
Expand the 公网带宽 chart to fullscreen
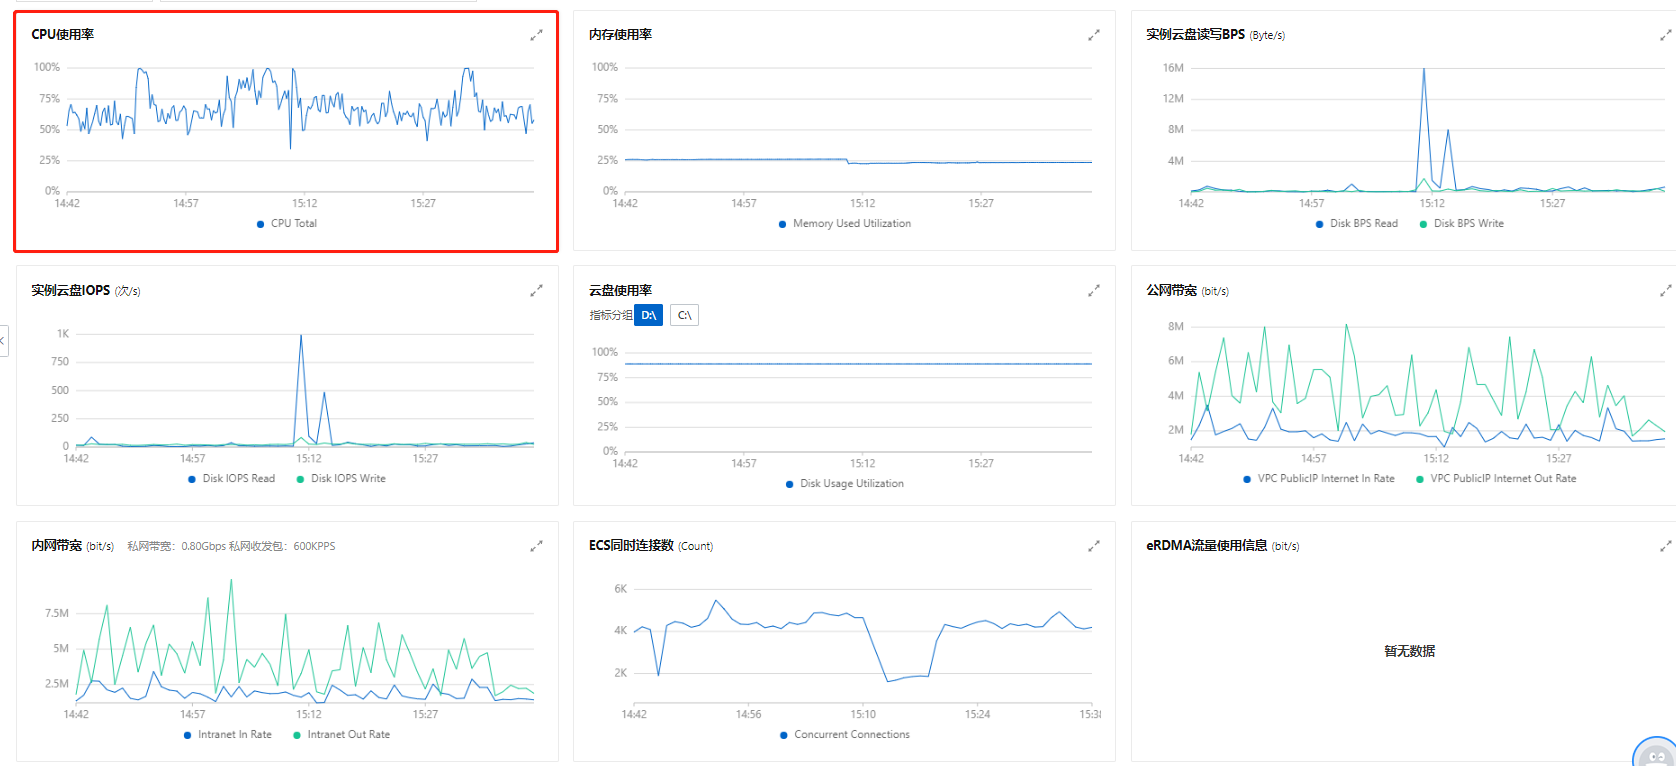tap(1666, 291)
